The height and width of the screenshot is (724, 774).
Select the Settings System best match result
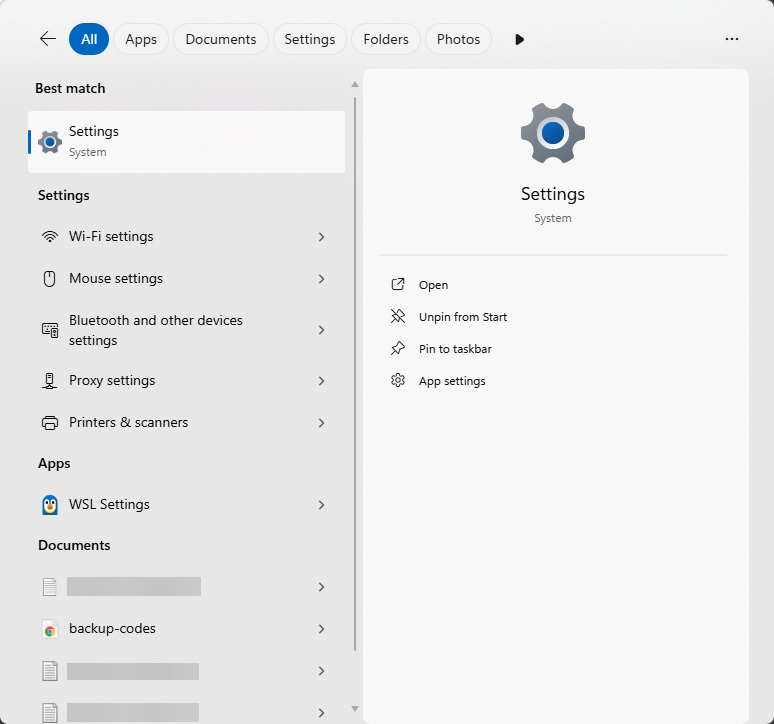click(x=186, y=142)
